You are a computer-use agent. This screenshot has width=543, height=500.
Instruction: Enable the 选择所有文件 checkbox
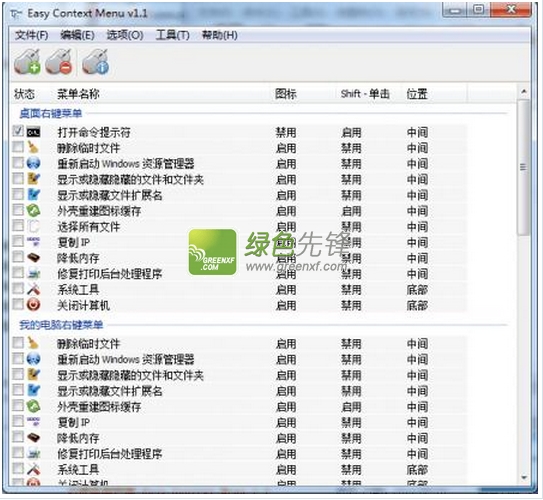point(18,226)
